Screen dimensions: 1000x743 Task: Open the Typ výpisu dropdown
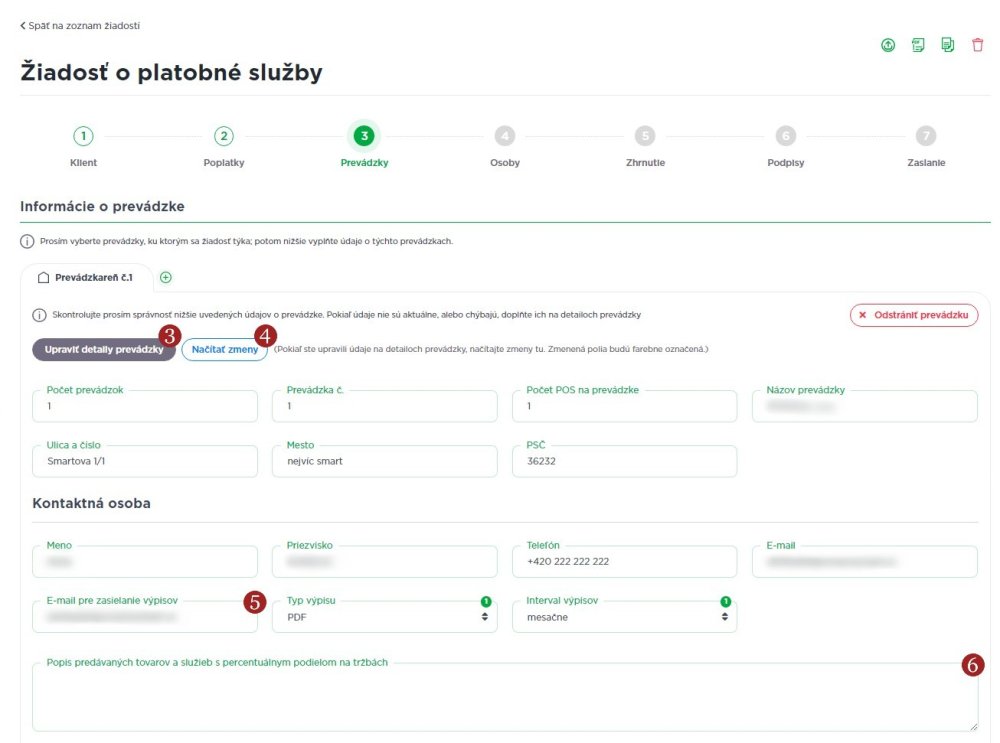tap(384, 617)
